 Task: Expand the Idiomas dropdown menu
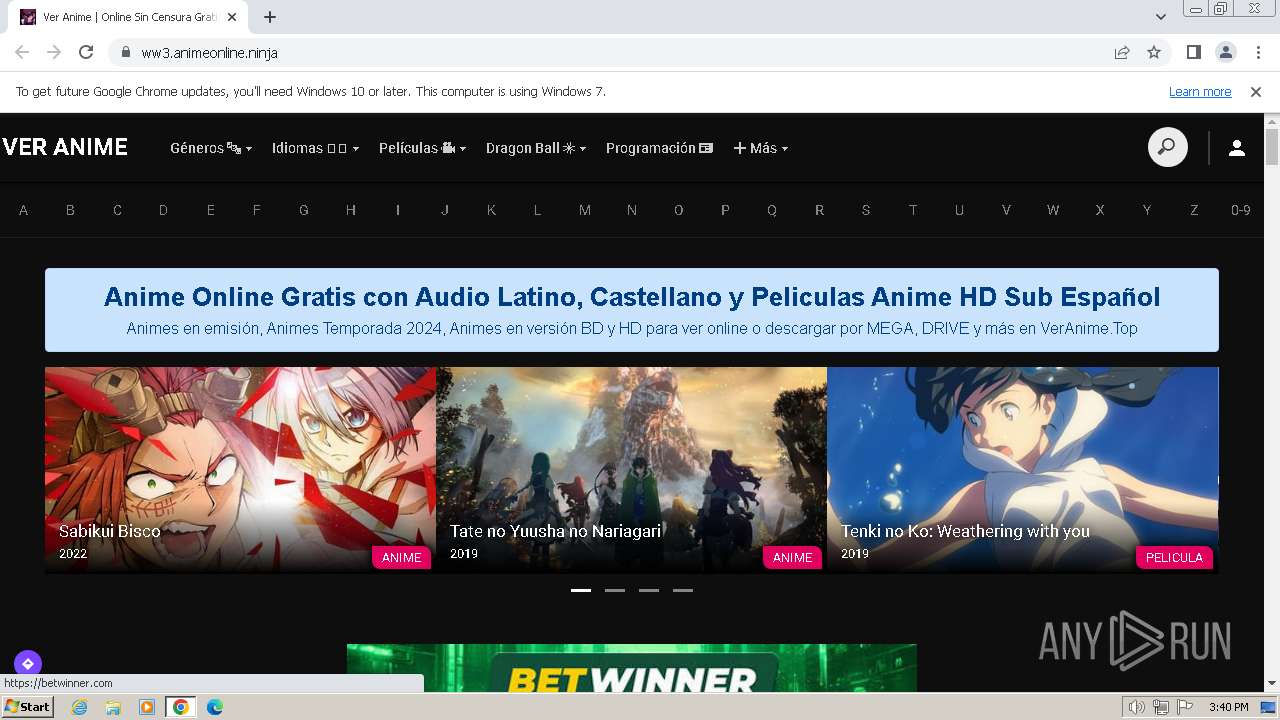click(x=315, y=148)
